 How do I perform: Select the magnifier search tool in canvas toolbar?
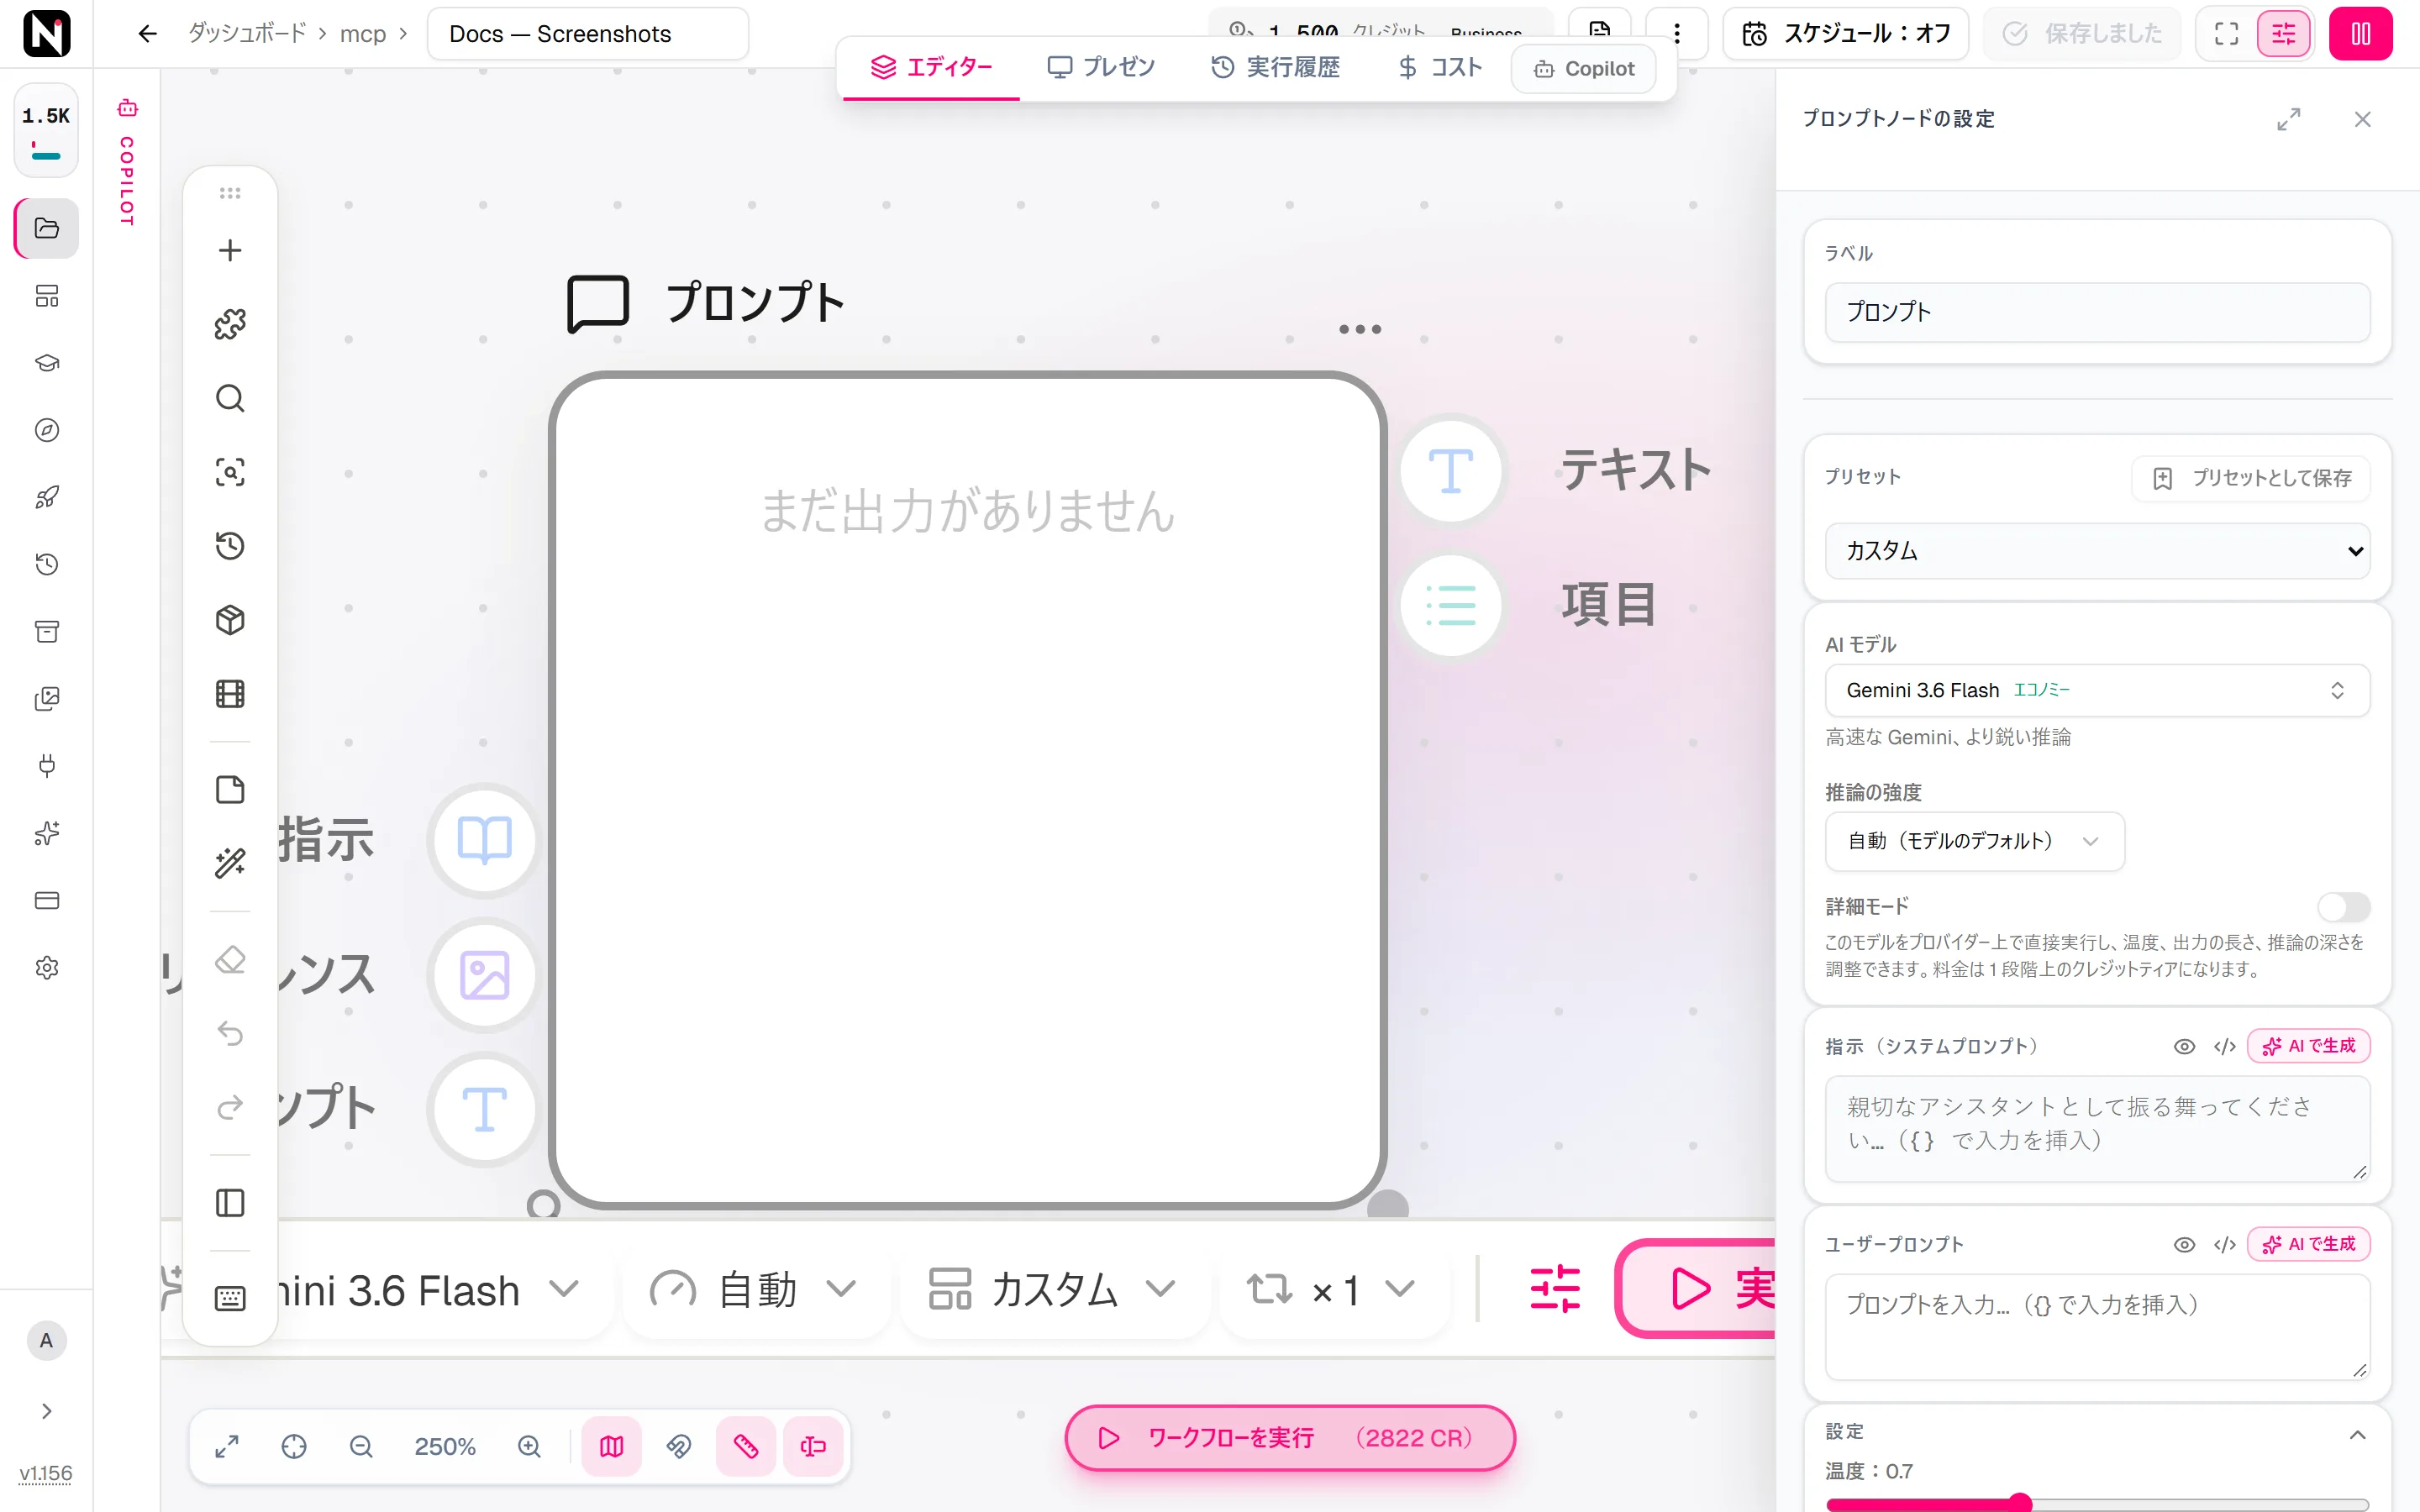tap(230, 398)
